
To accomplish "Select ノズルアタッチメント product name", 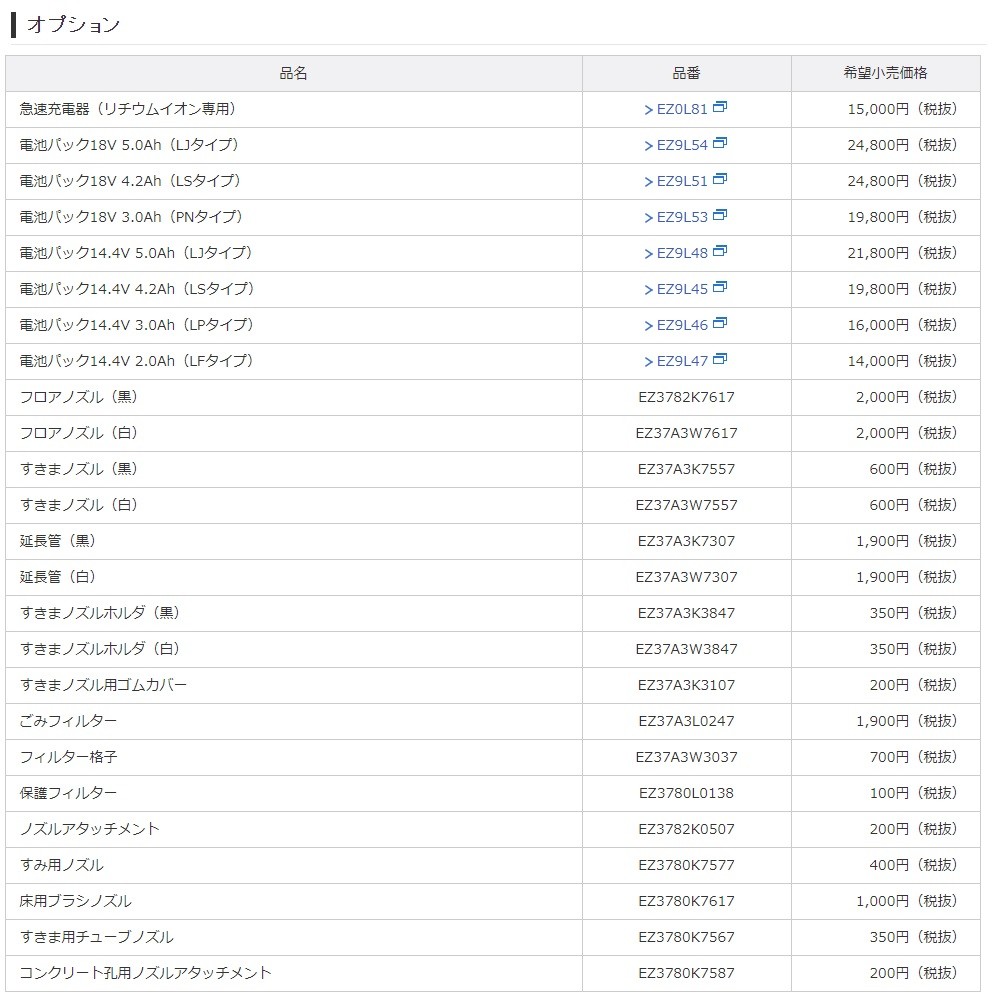I will 89,828.
